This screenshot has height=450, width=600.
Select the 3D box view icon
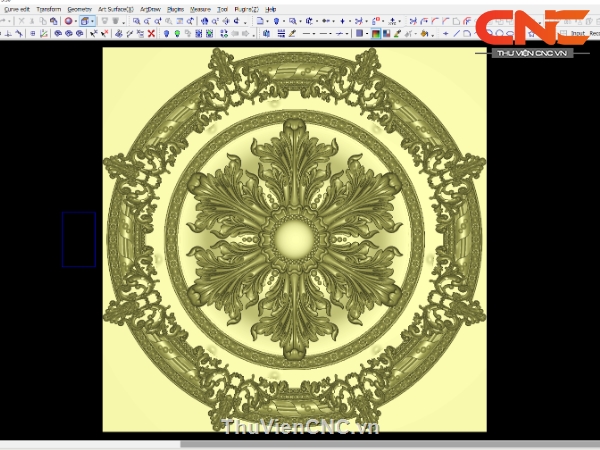(x=86, y=20)
